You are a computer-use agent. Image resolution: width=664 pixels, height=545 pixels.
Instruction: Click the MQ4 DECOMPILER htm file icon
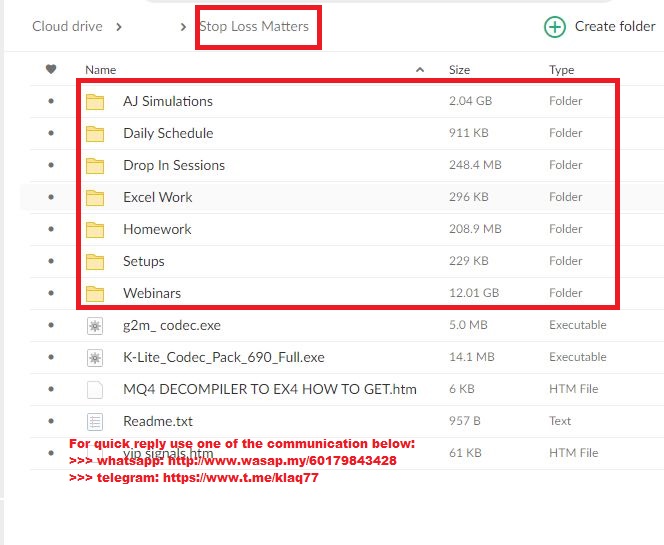tap(95, 390)
